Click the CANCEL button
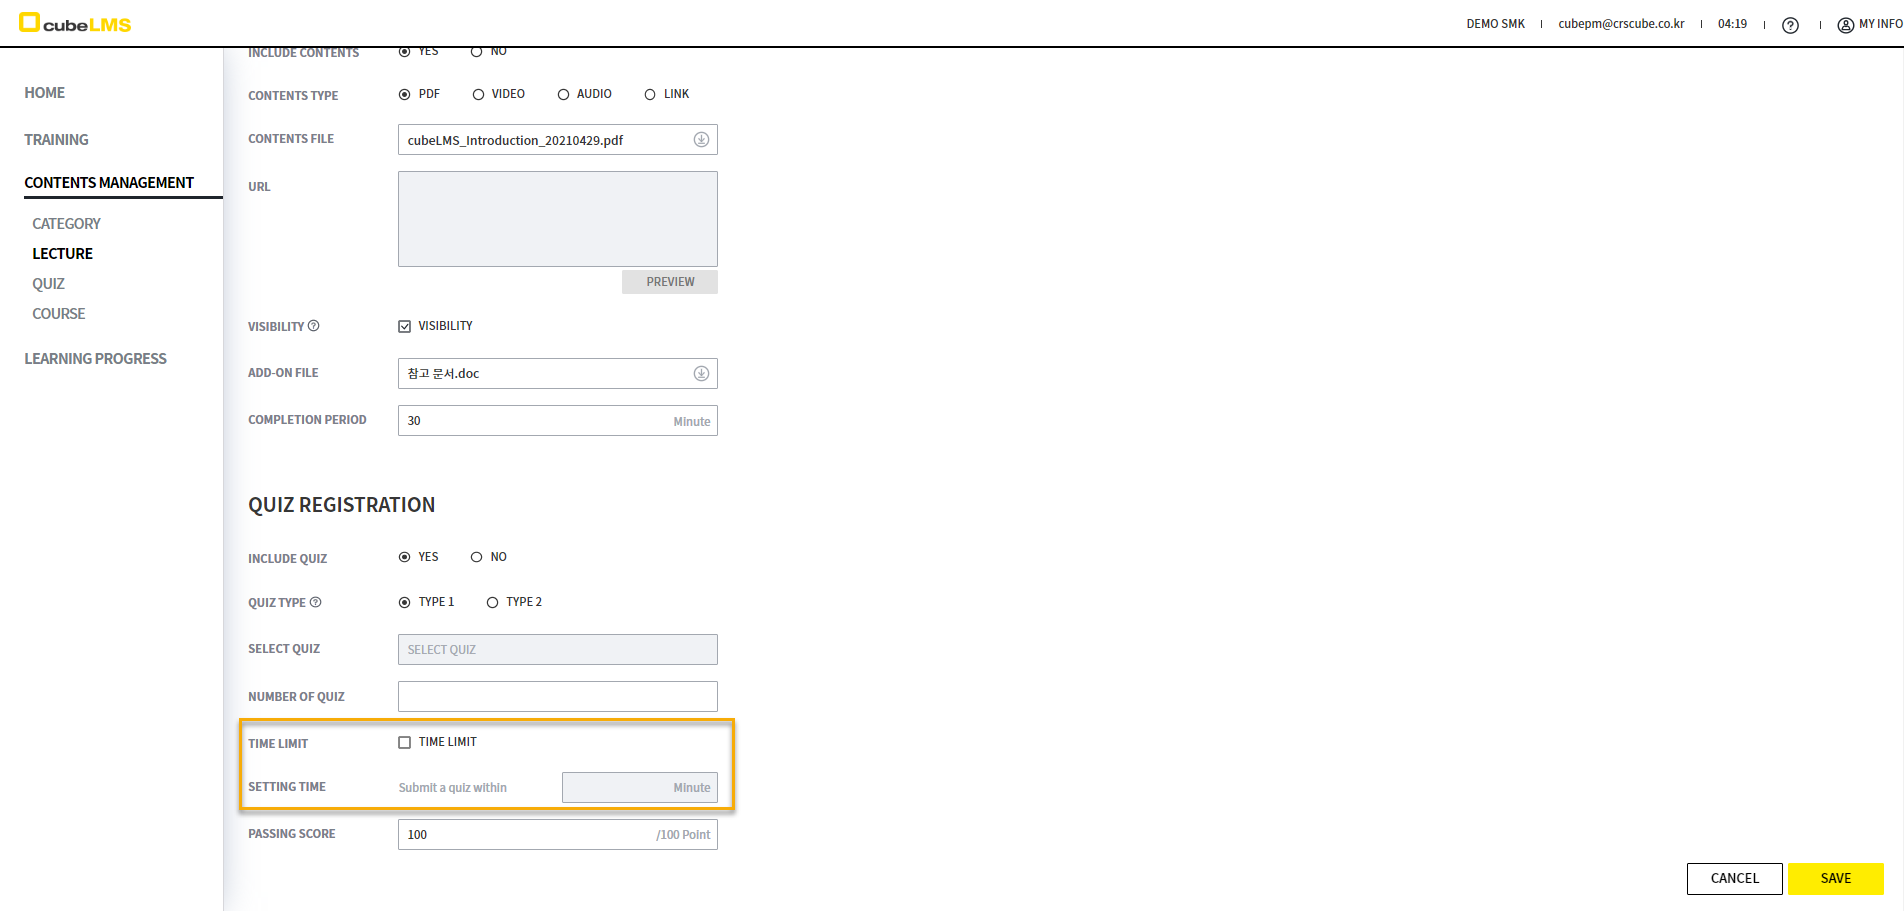Viewport: 1904px width, 911px height. tap(1734, 879)
